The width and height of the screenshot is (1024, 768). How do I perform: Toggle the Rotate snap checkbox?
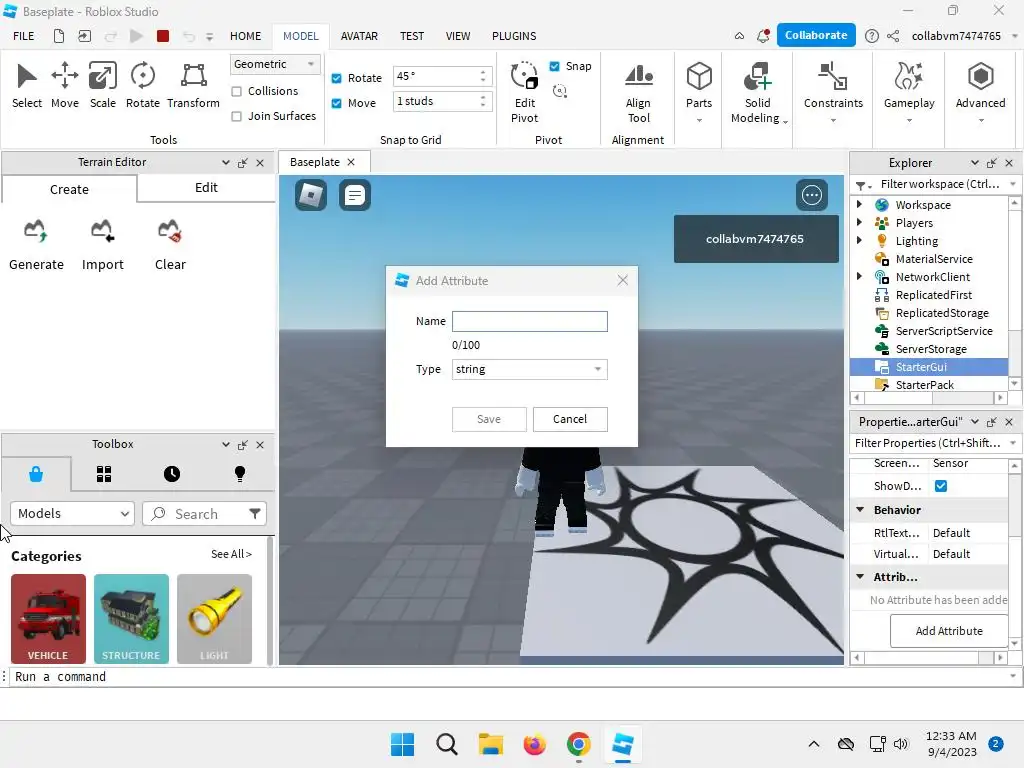click(x=336, y=78)
